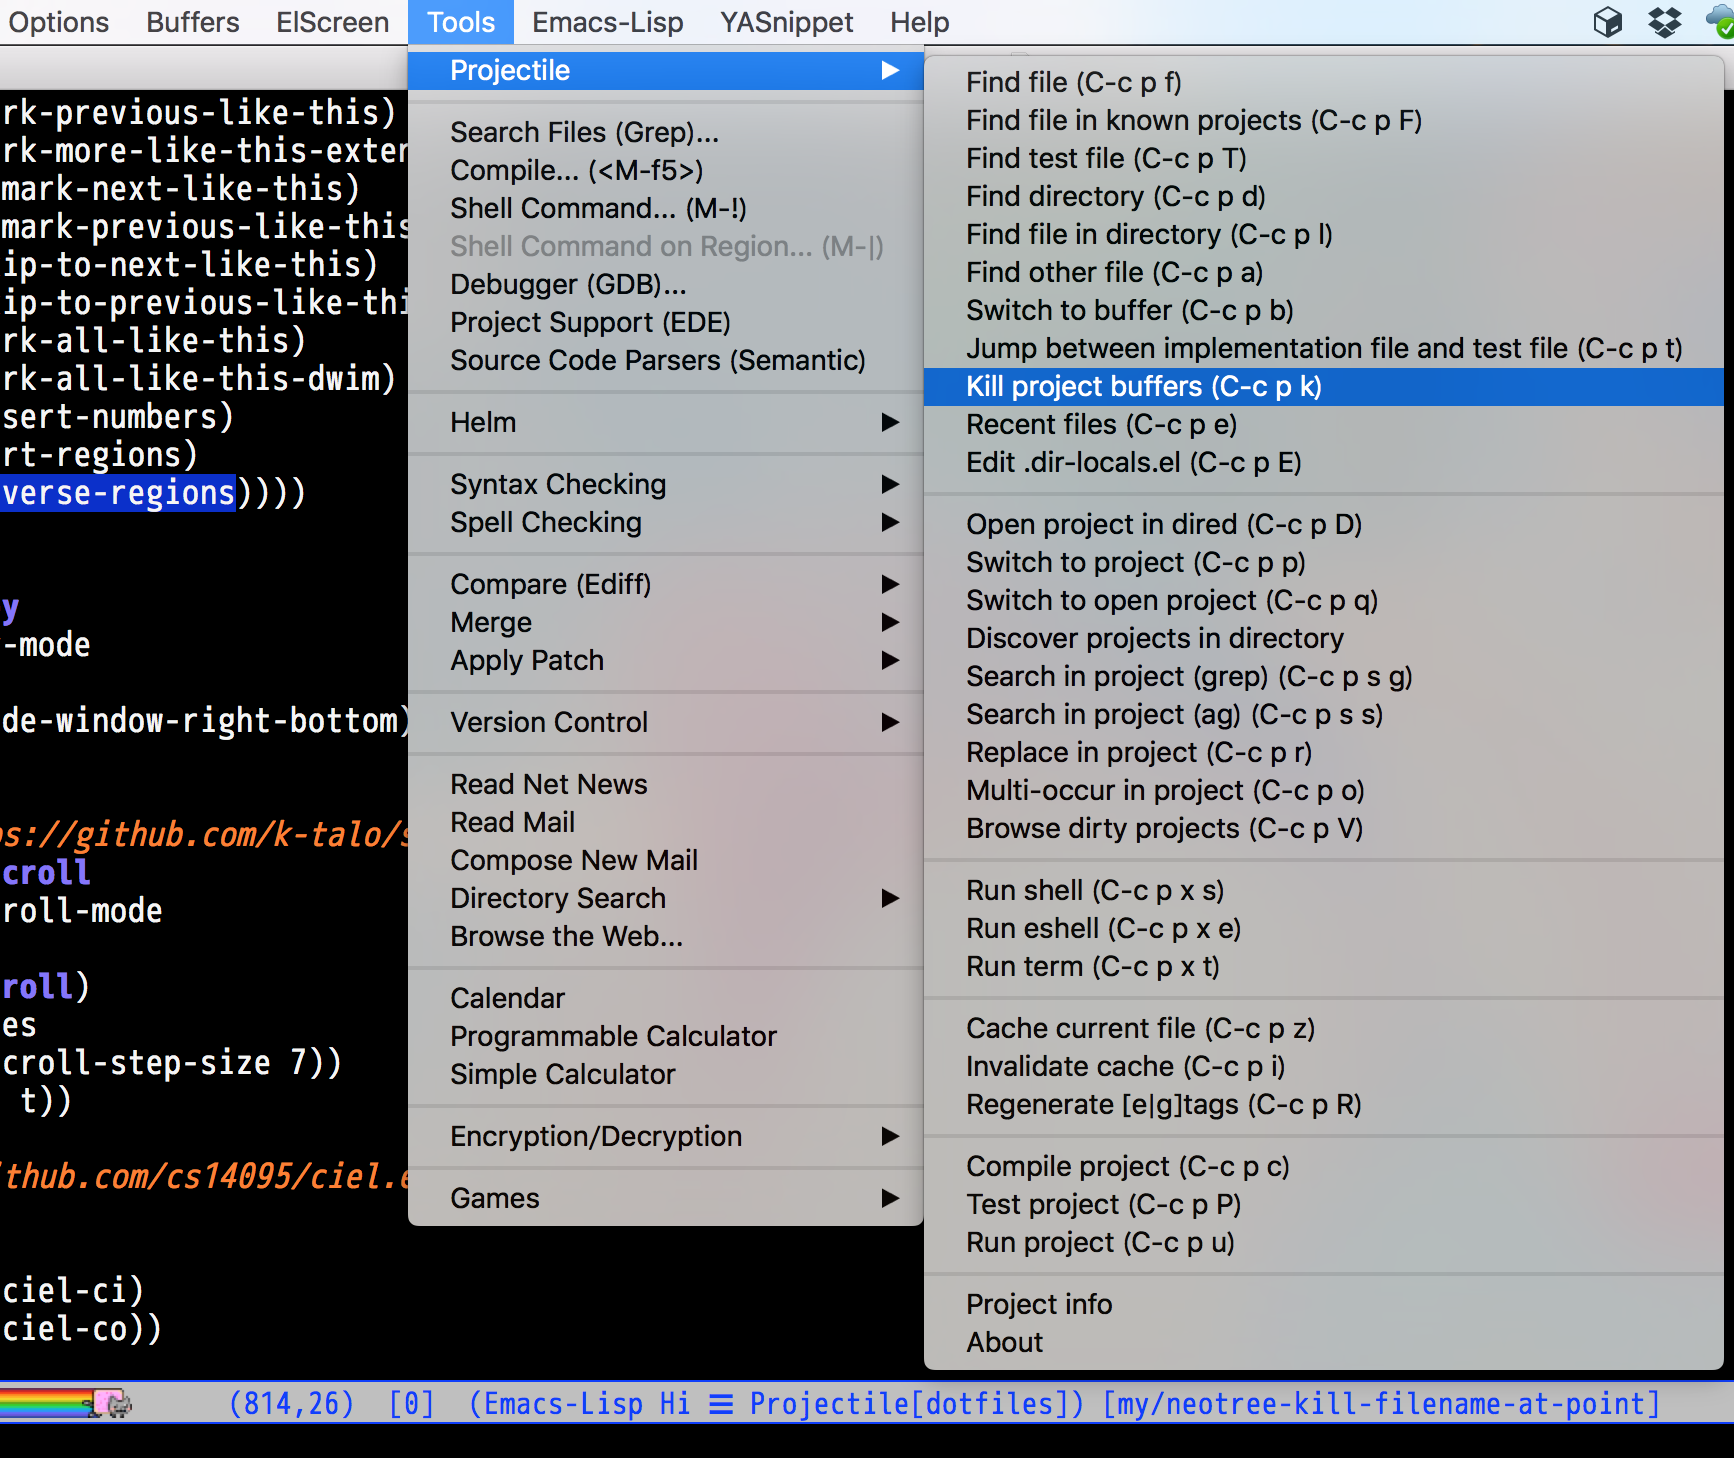The height and width of the screenshot is (1458, 1734).
Task: Choose Switch to open project
Action: [1324, 600]
